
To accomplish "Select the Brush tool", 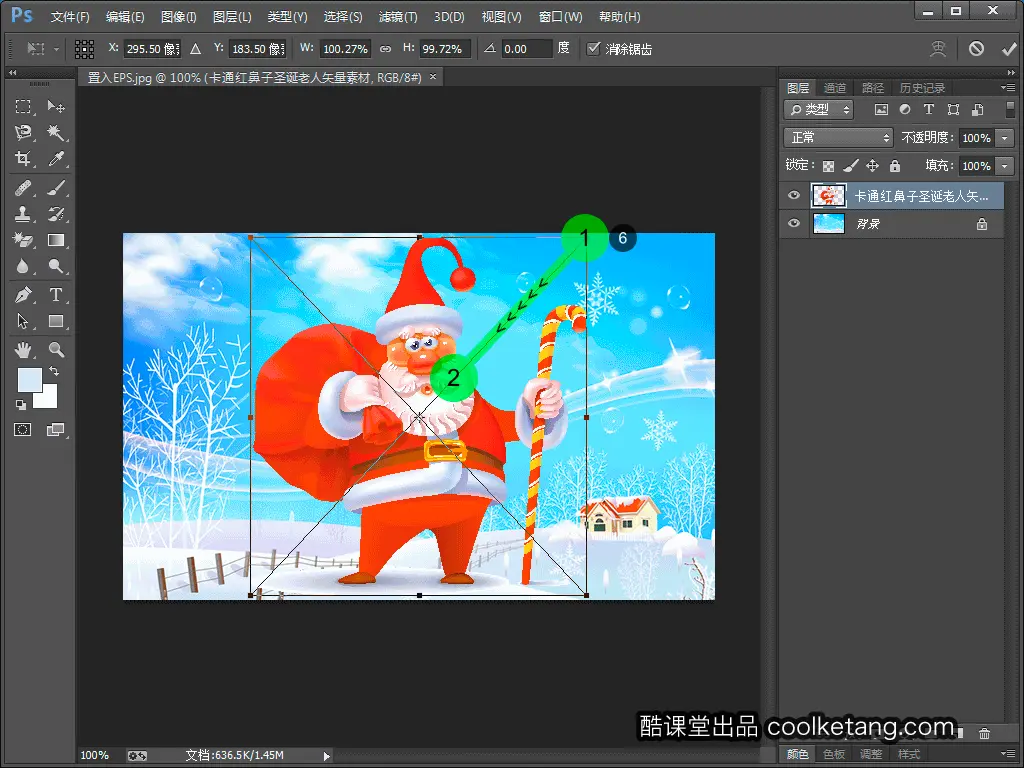I will pyautogui.click(x=56, y=188).
